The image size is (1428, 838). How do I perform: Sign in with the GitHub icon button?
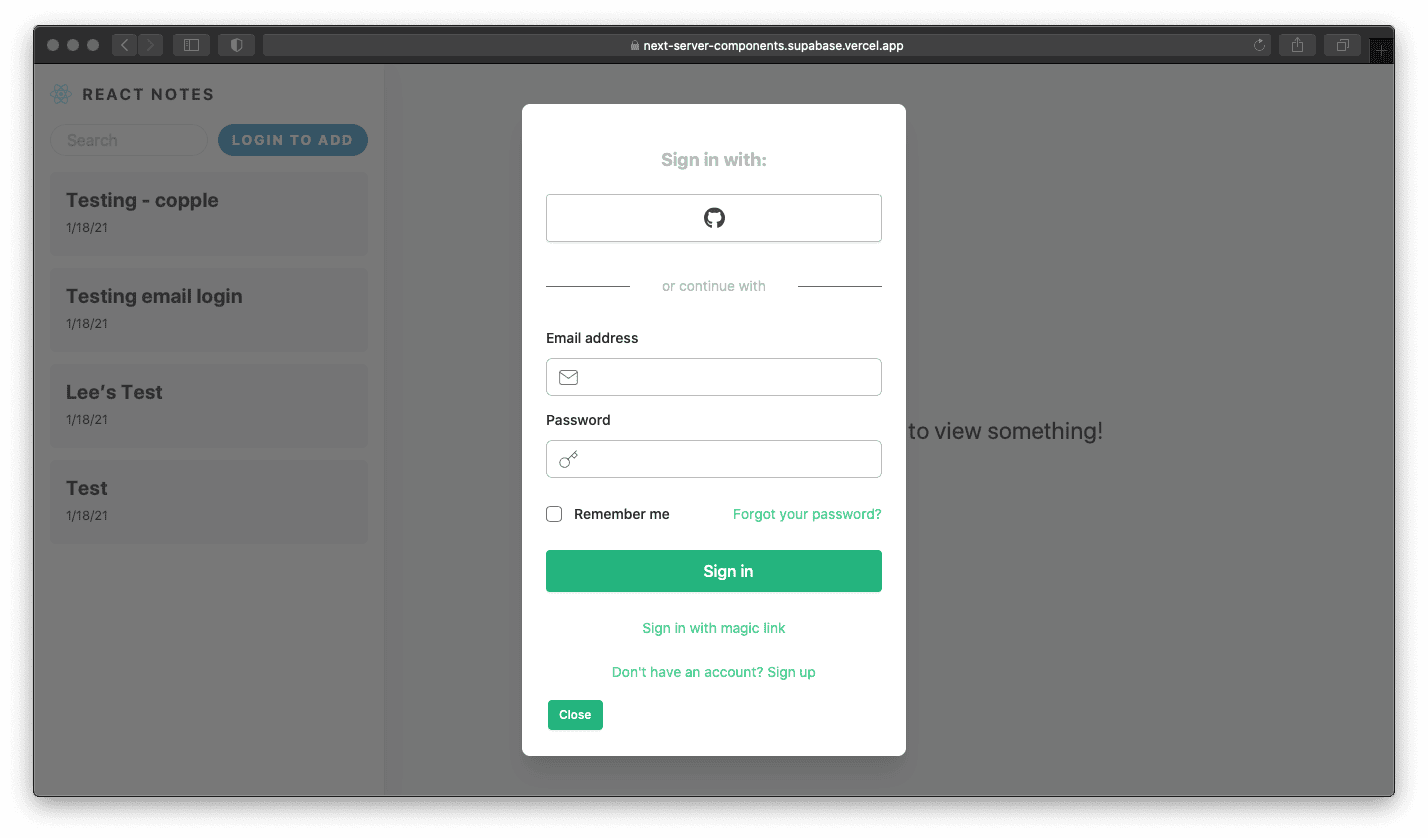713,218
